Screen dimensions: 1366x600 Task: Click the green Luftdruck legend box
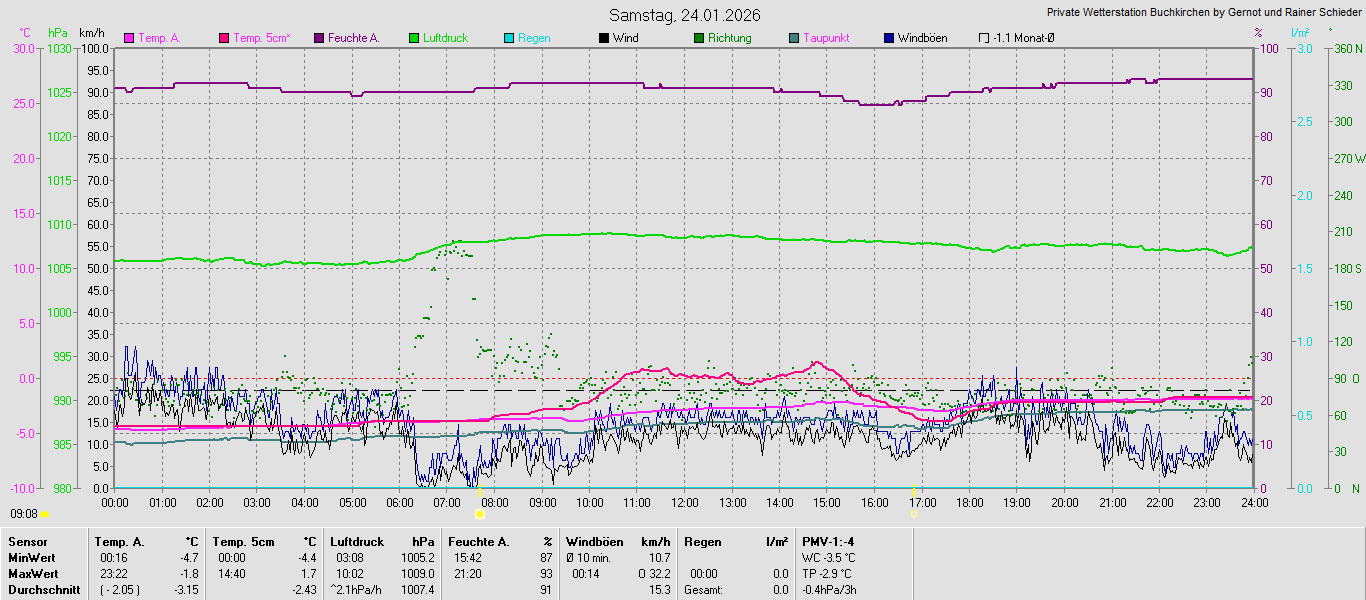(413, 38)
